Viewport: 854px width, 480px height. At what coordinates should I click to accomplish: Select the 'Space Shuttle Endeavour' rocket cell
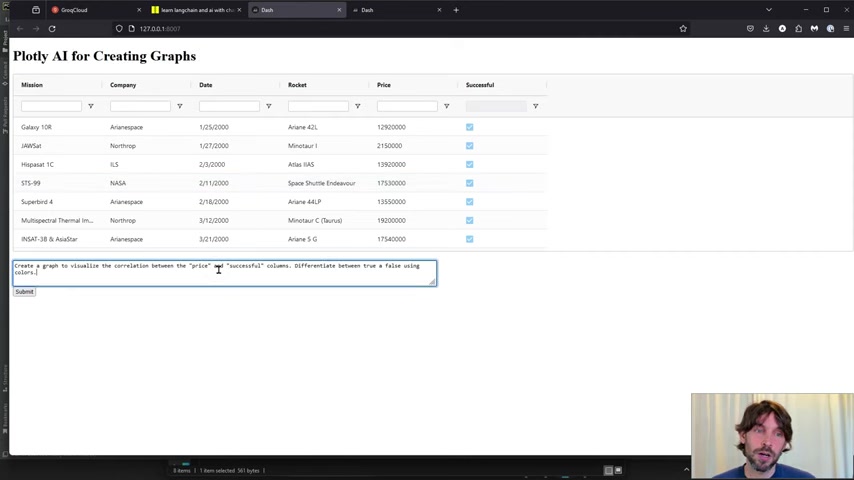[x=321, y=183]
